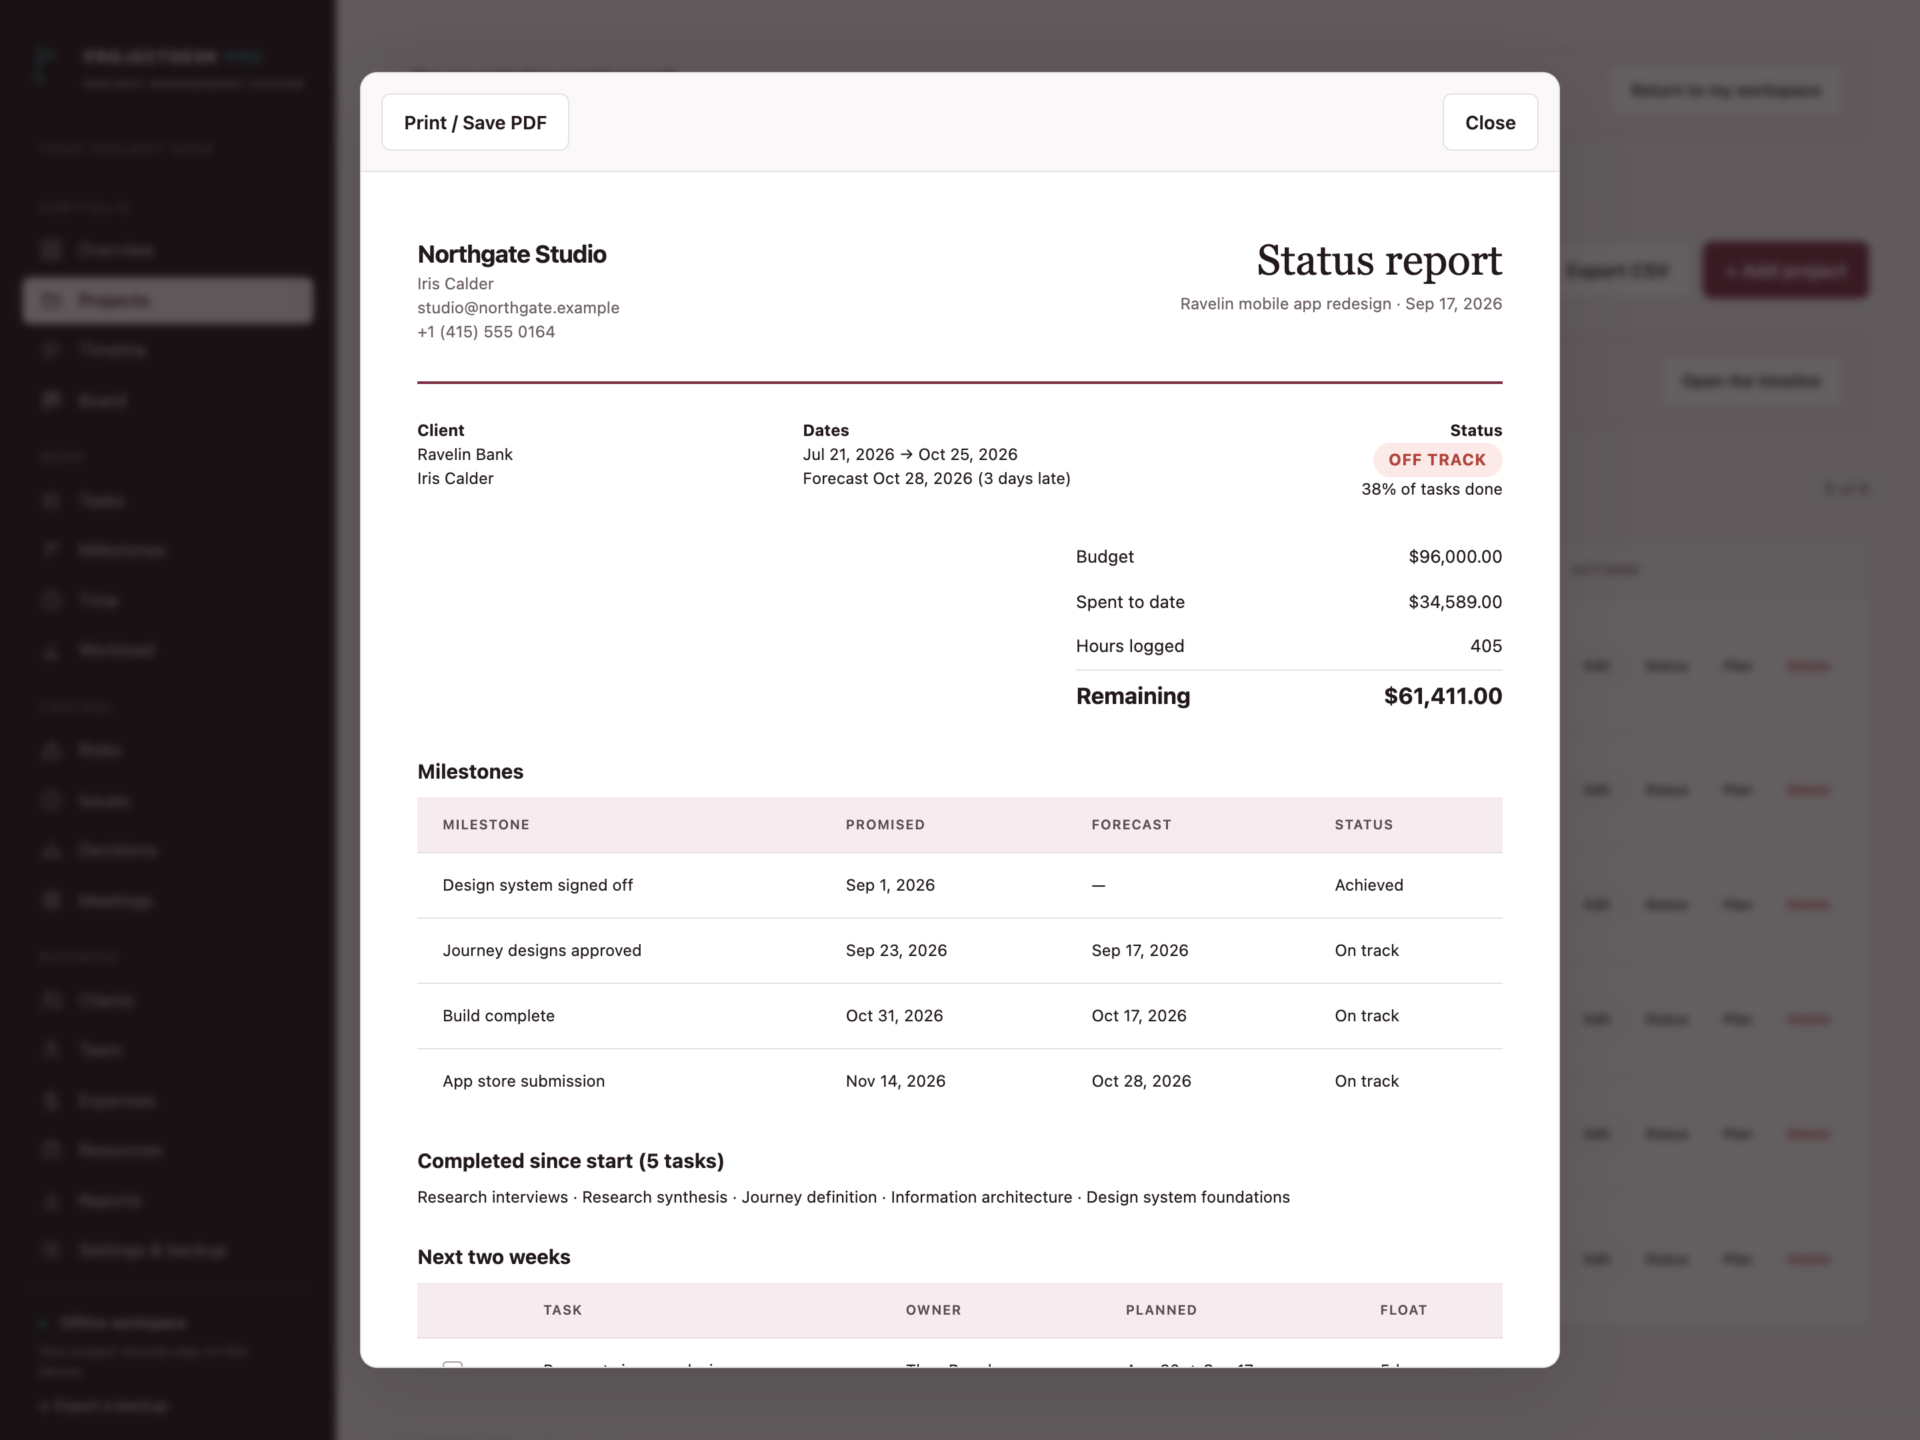The height and width of the screenshot is (1440, 1920).
Task: Close the status report dialog
Action: [1490, 122]
